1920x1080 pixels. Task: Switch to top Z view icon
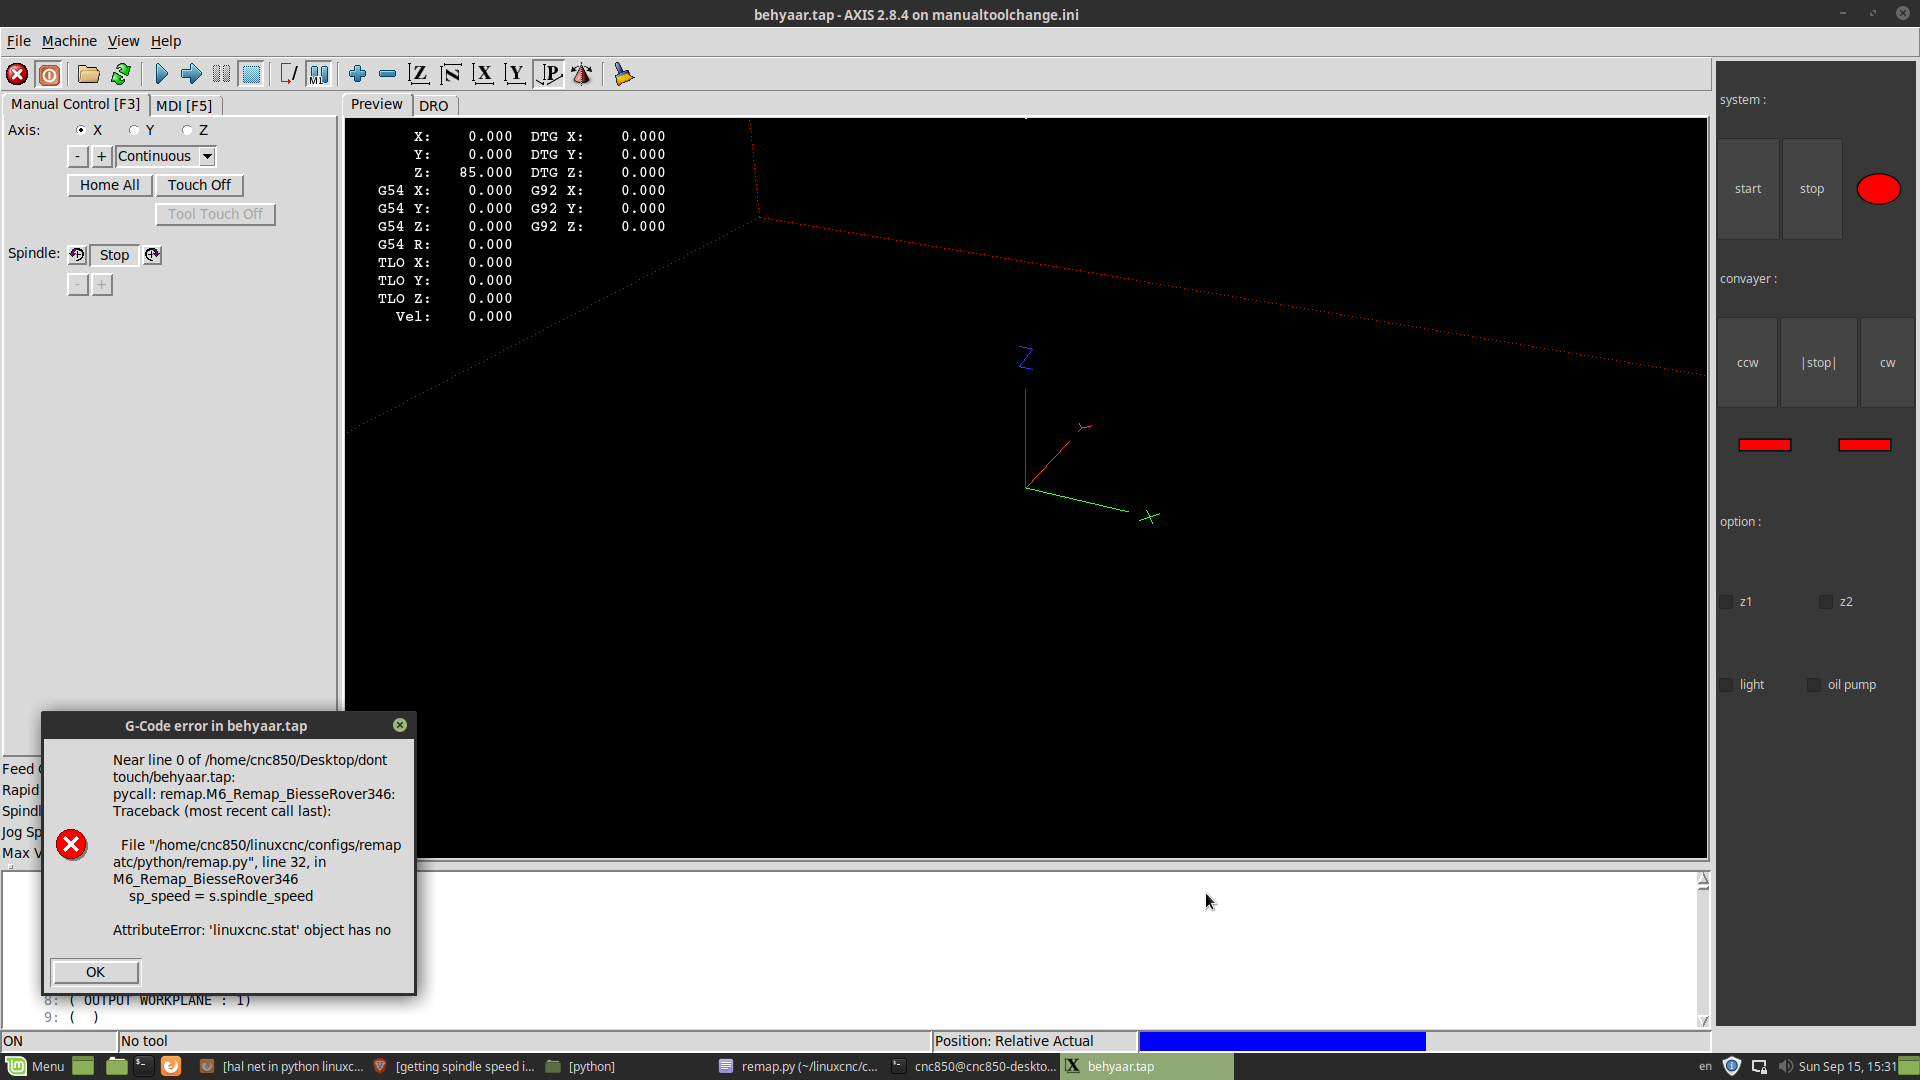419,74
